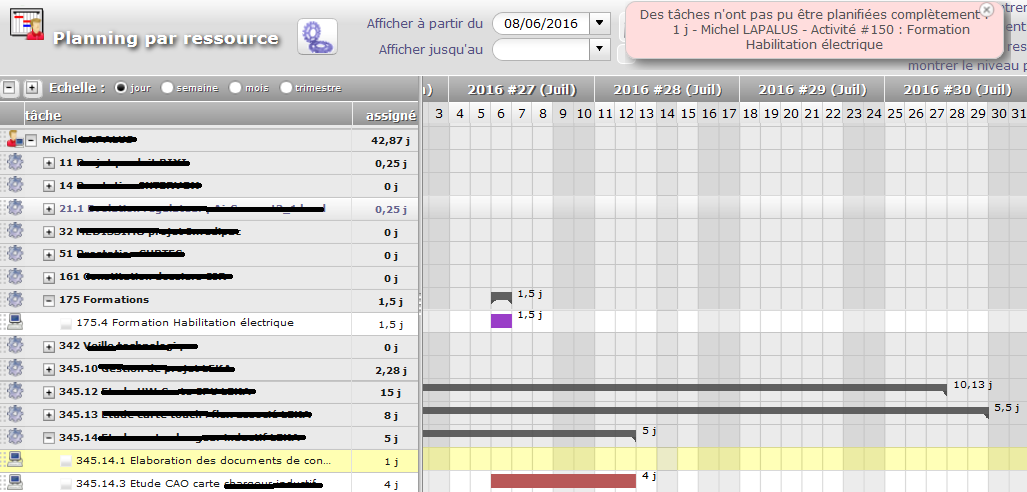
Task: Select the 'mois' scale option
Action: pos(236,88)
